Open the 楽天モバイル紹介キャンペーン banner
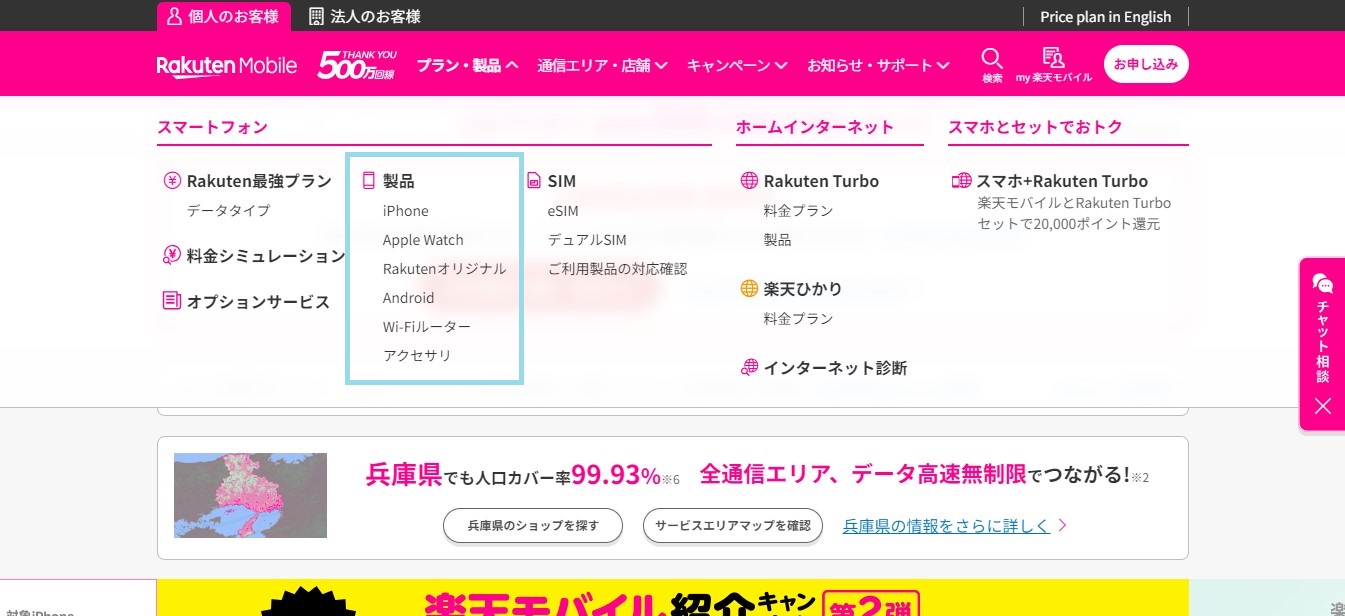This screenshot has width=1345, height=616. click(x=673, y=598)
